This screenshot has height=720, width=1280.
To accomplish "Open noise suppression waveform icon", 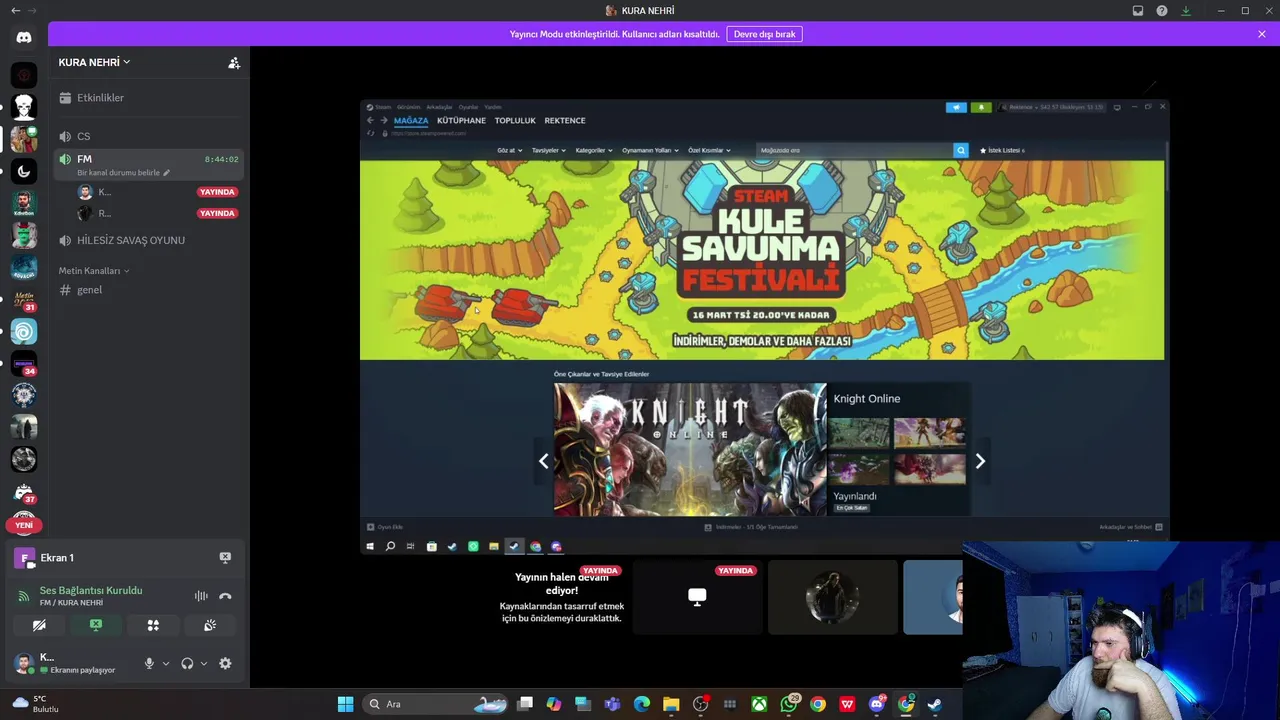I will 201,596.
